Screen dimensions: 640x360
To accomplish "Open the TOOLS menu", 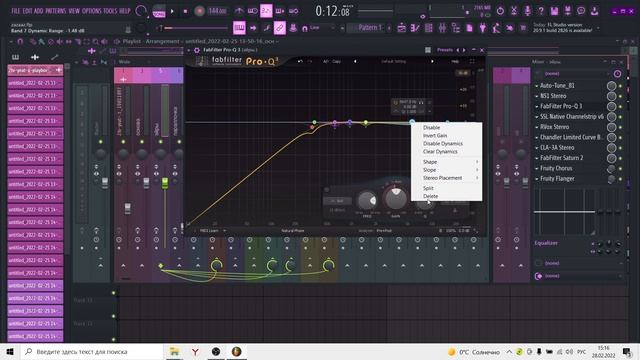I will click(x=110, y=11).
